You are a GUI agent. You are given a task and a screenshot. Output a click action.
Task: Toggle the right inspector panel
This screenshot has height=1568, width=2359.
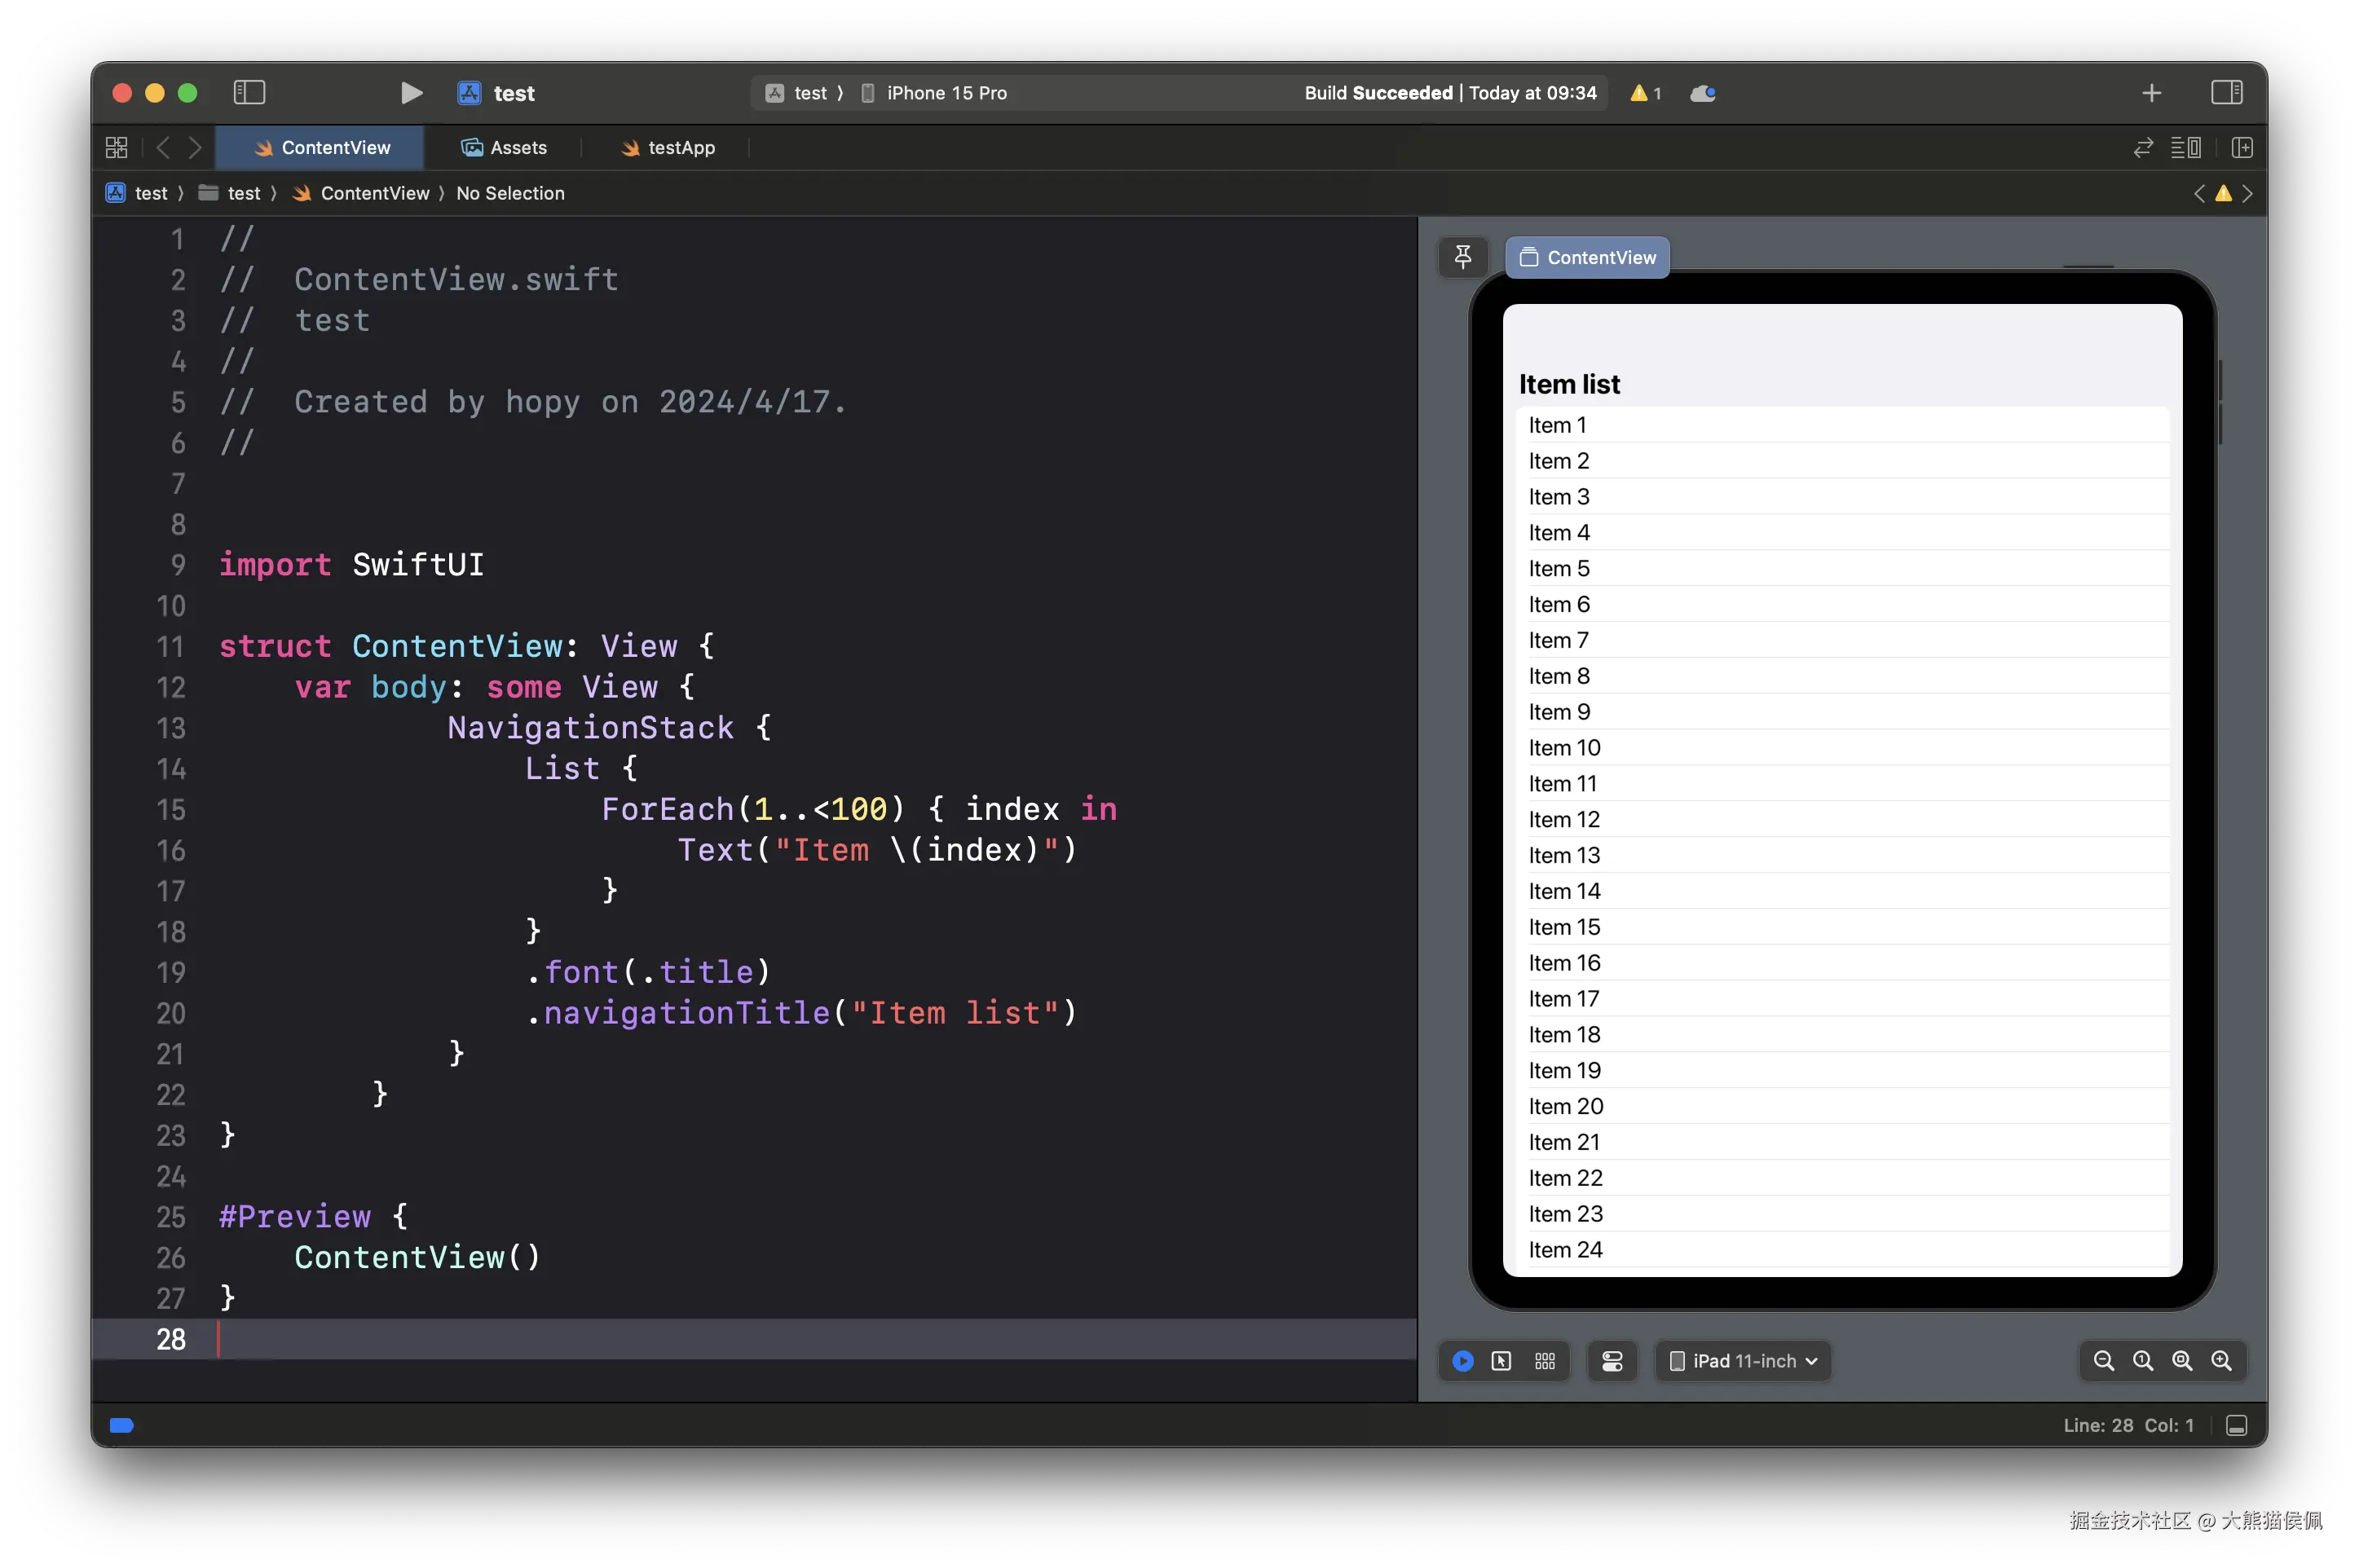(x=2226, y=93)
